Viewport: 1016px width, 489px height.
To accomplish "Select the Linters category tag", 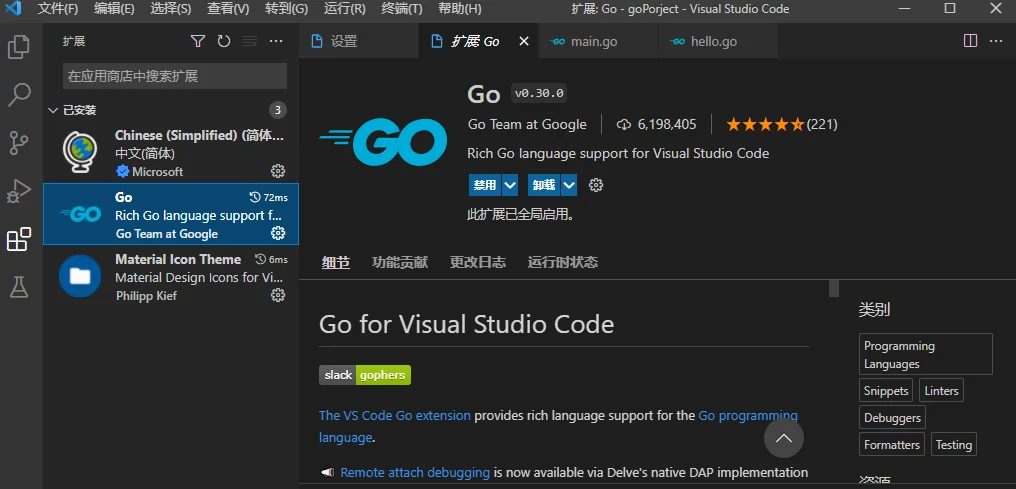I will [941, 391].
